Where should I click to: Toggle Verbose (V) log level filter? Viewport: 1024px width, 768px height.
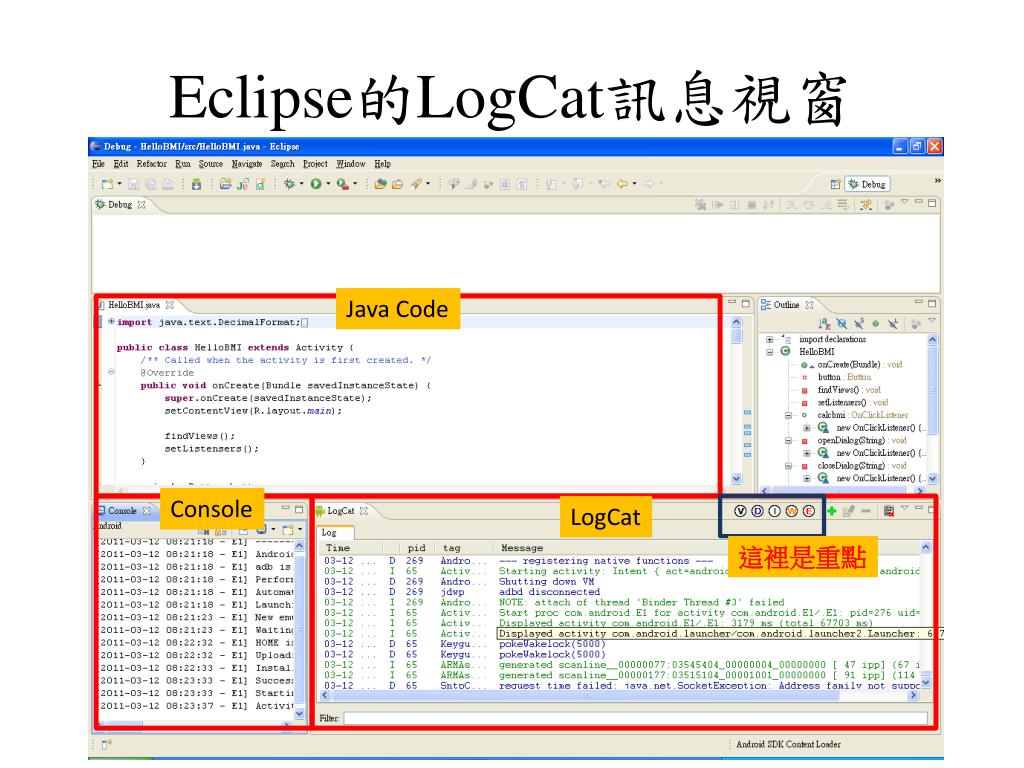pyautogui.click(x=740, y=511)
